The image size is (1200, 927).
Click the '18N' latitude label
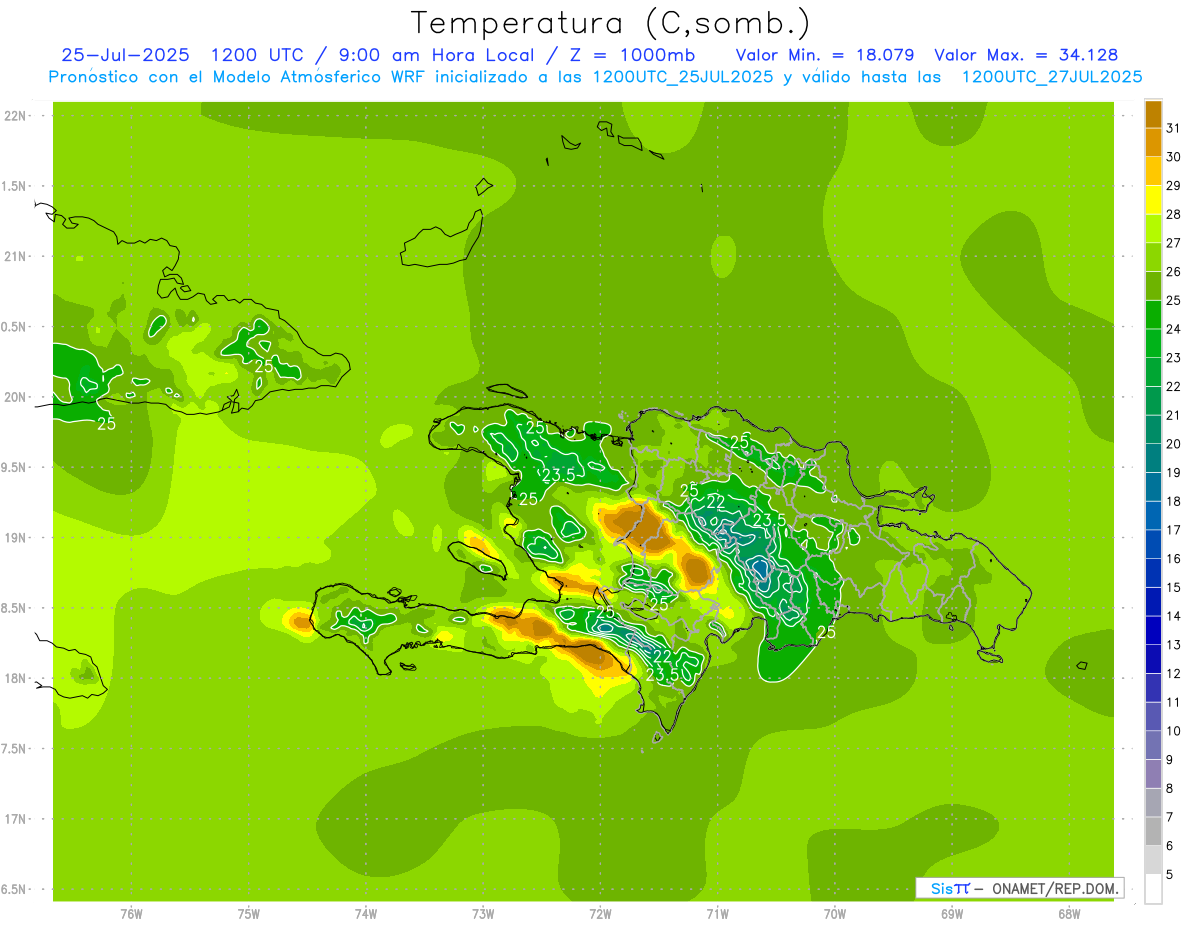16,678
